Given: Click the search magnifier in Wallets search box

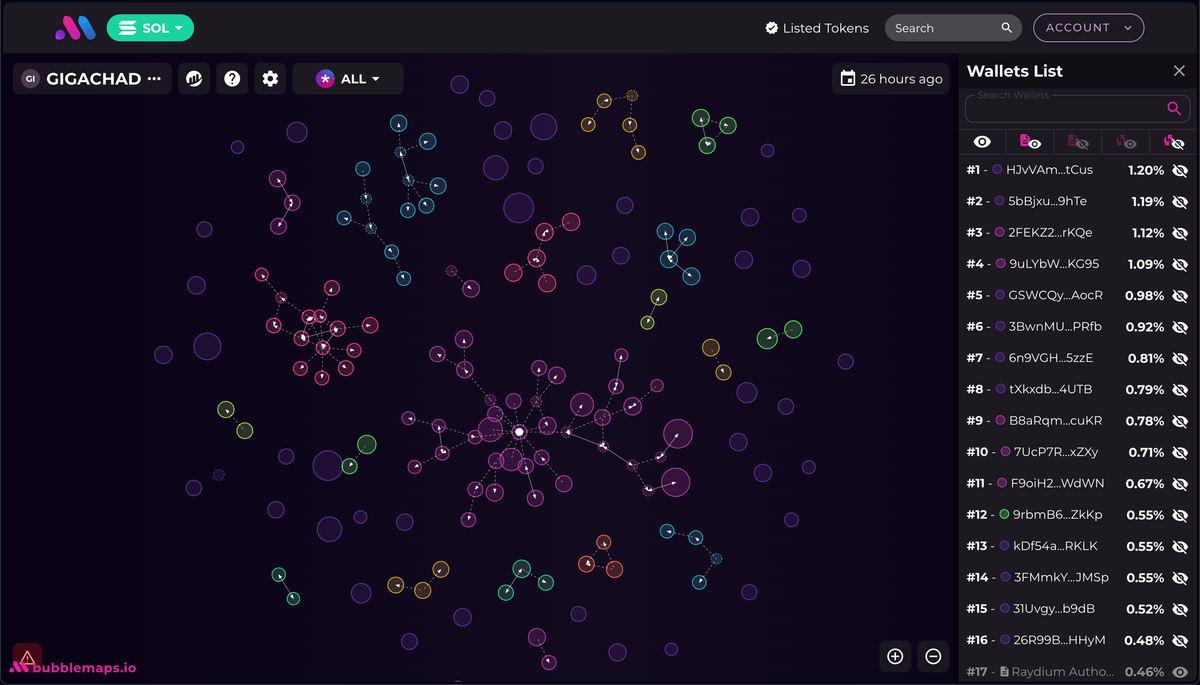Looking at the screenshot, I should click(x=1173, y=108).
